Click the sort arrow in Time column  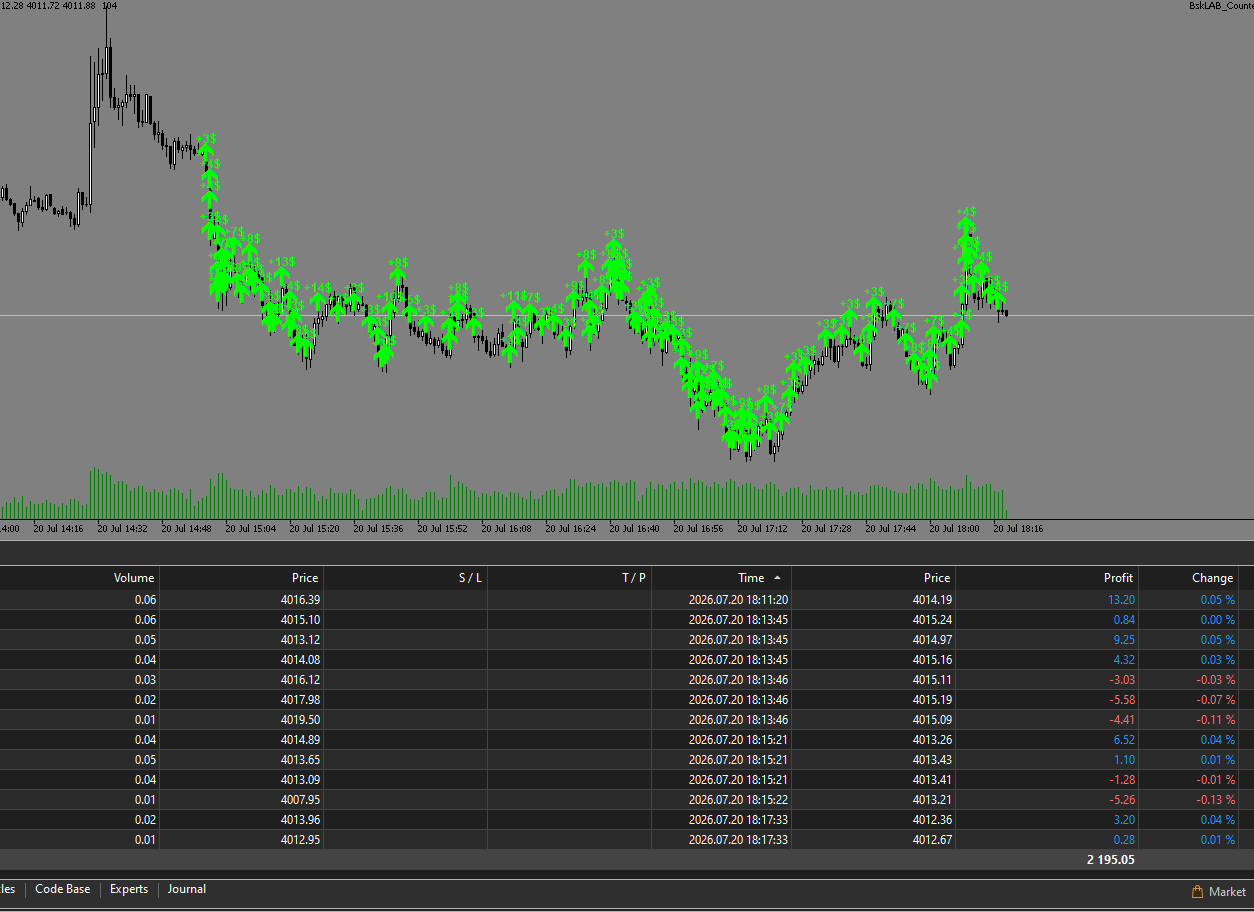point(777,578)
